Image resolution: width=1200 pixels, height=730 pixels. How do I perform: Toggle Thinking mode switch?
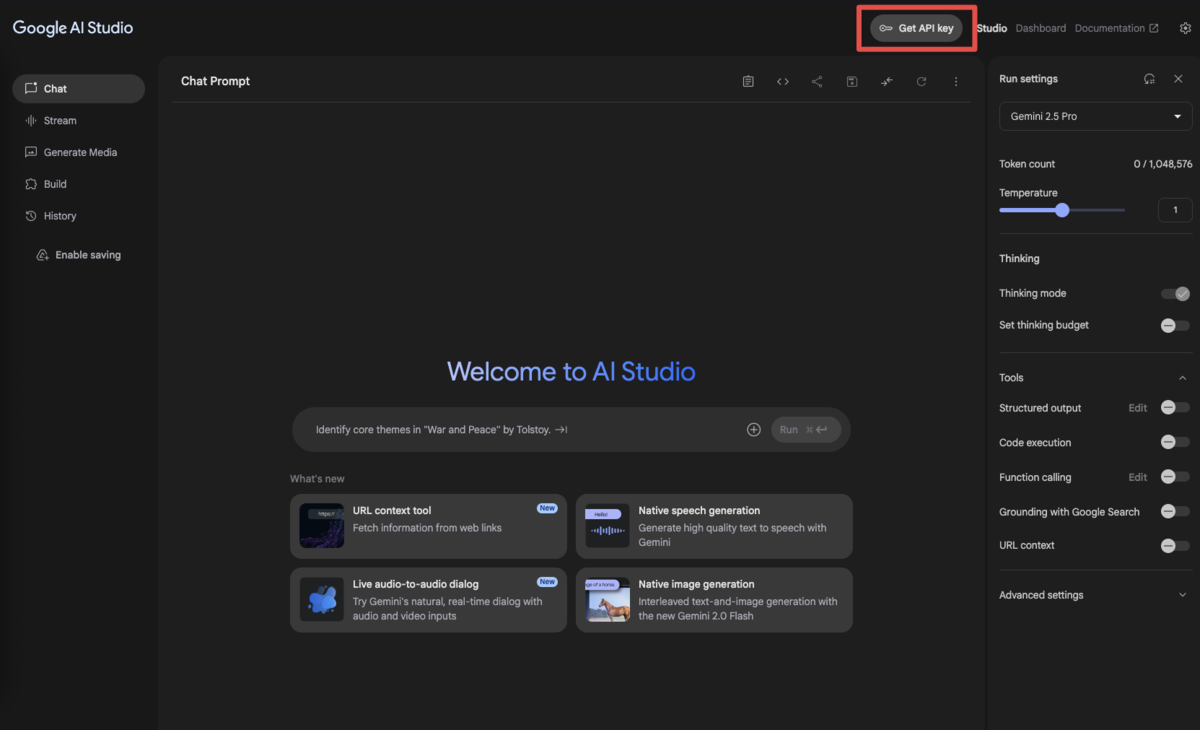tap(1175, 294)
